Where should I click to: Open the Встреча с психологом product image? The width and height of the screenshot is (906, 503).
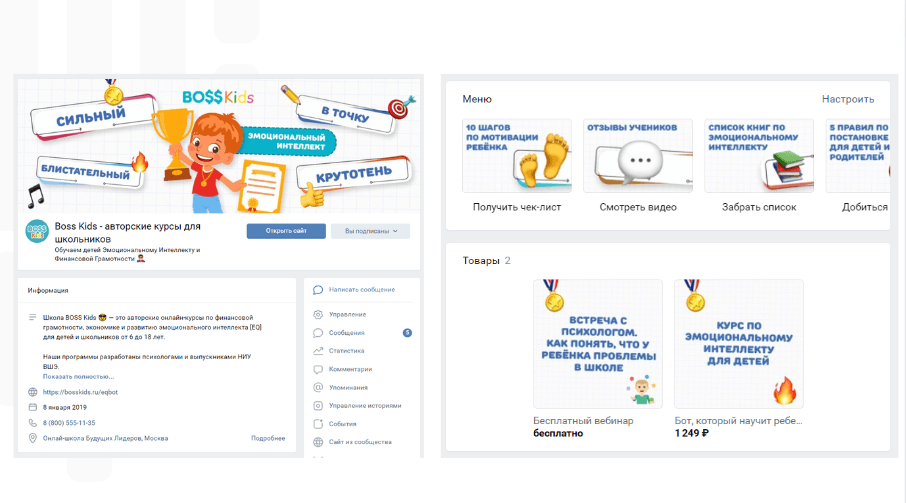pyautogui.click(x=598, y=344)
